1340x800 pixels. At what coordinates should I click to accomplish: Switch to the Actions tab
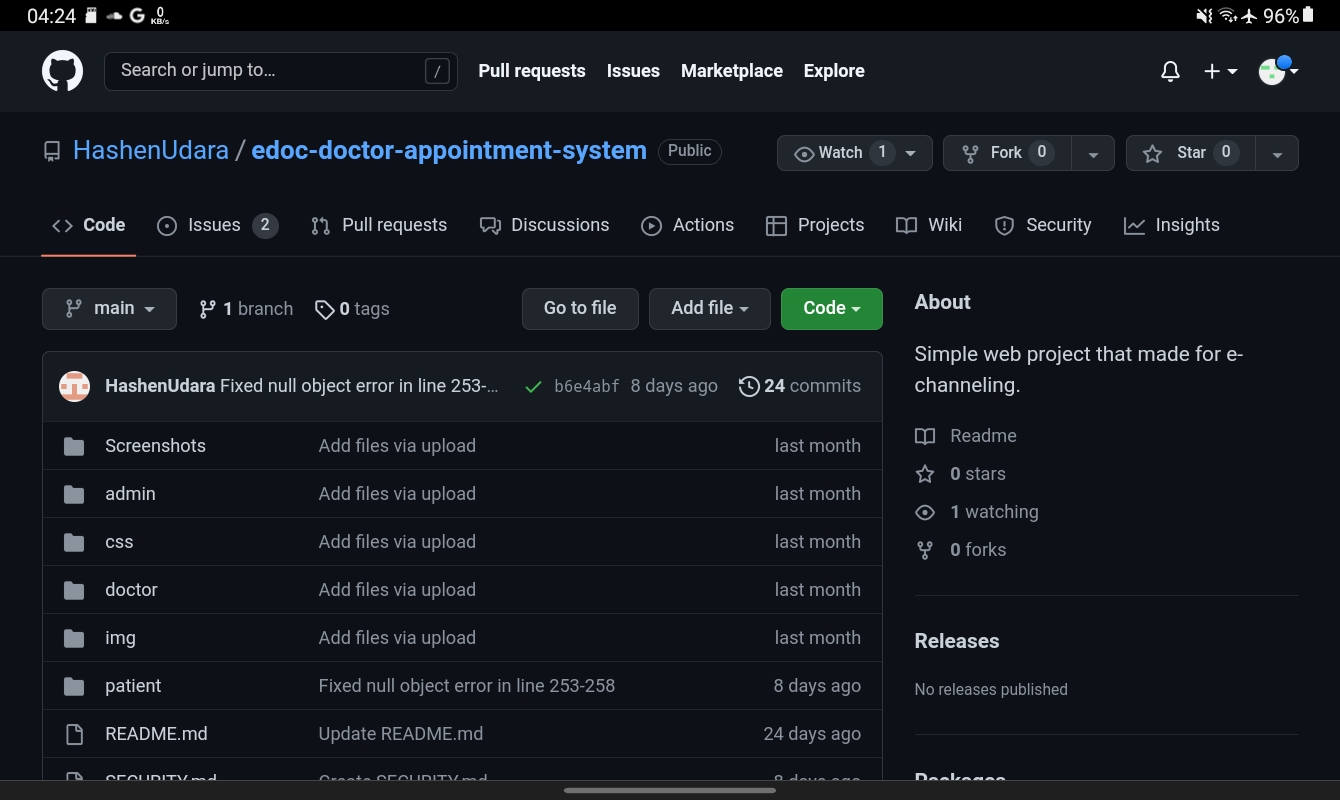coord(687,225)
